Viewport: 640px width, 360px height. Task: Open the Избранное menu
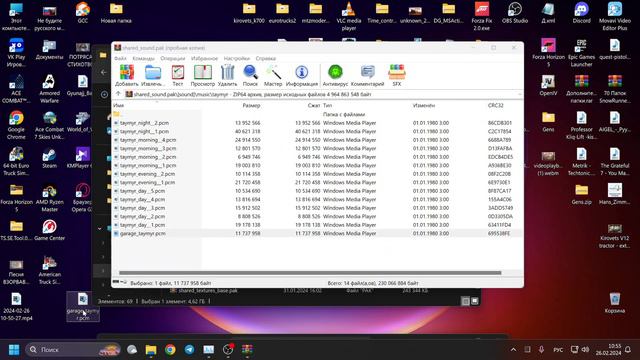[204, 58]
